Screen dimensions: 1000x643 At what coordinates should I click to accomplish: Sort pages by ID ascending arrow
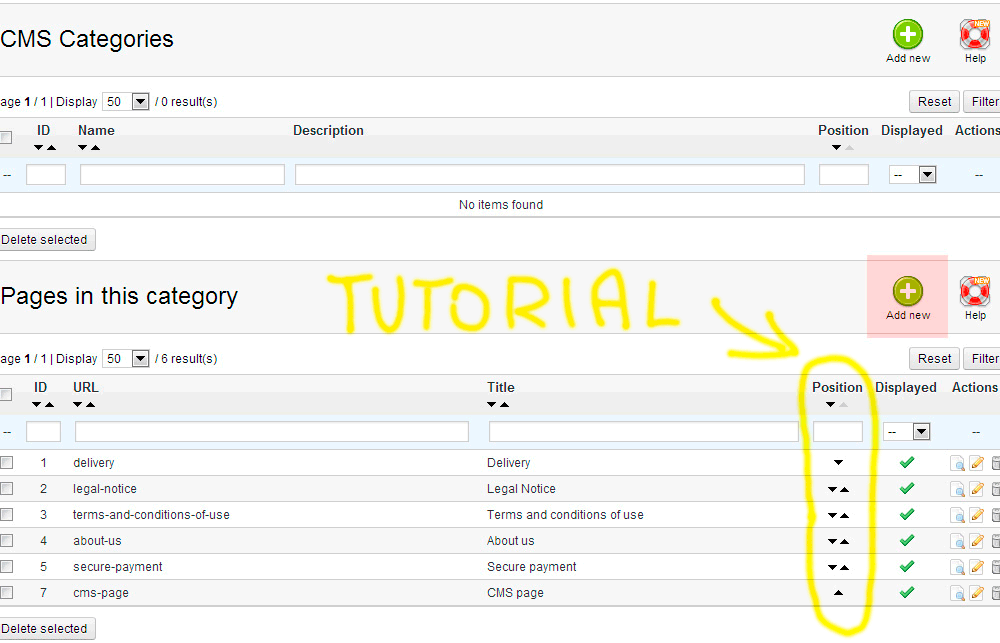pyautogui.click(x=49, y=404)
